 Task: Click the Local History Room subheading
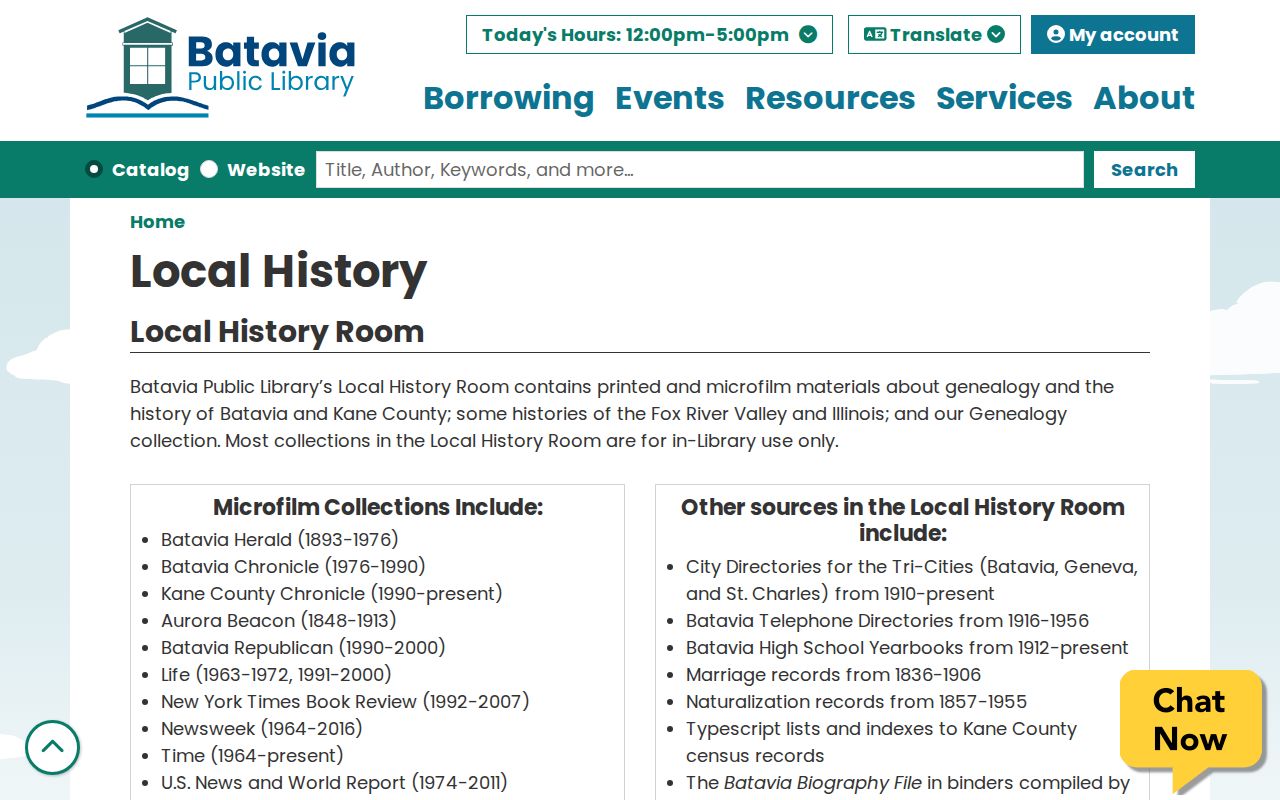click(x=277, y=332)
